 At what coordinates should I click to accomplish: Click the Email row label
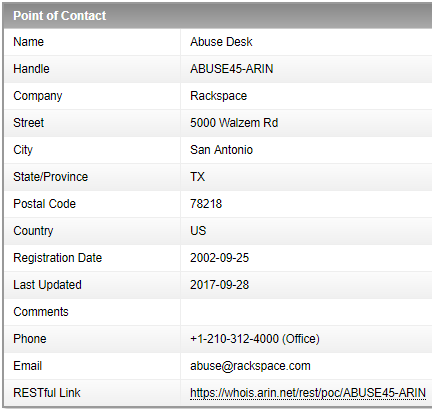pyautogui.click(x=28, y=366)
